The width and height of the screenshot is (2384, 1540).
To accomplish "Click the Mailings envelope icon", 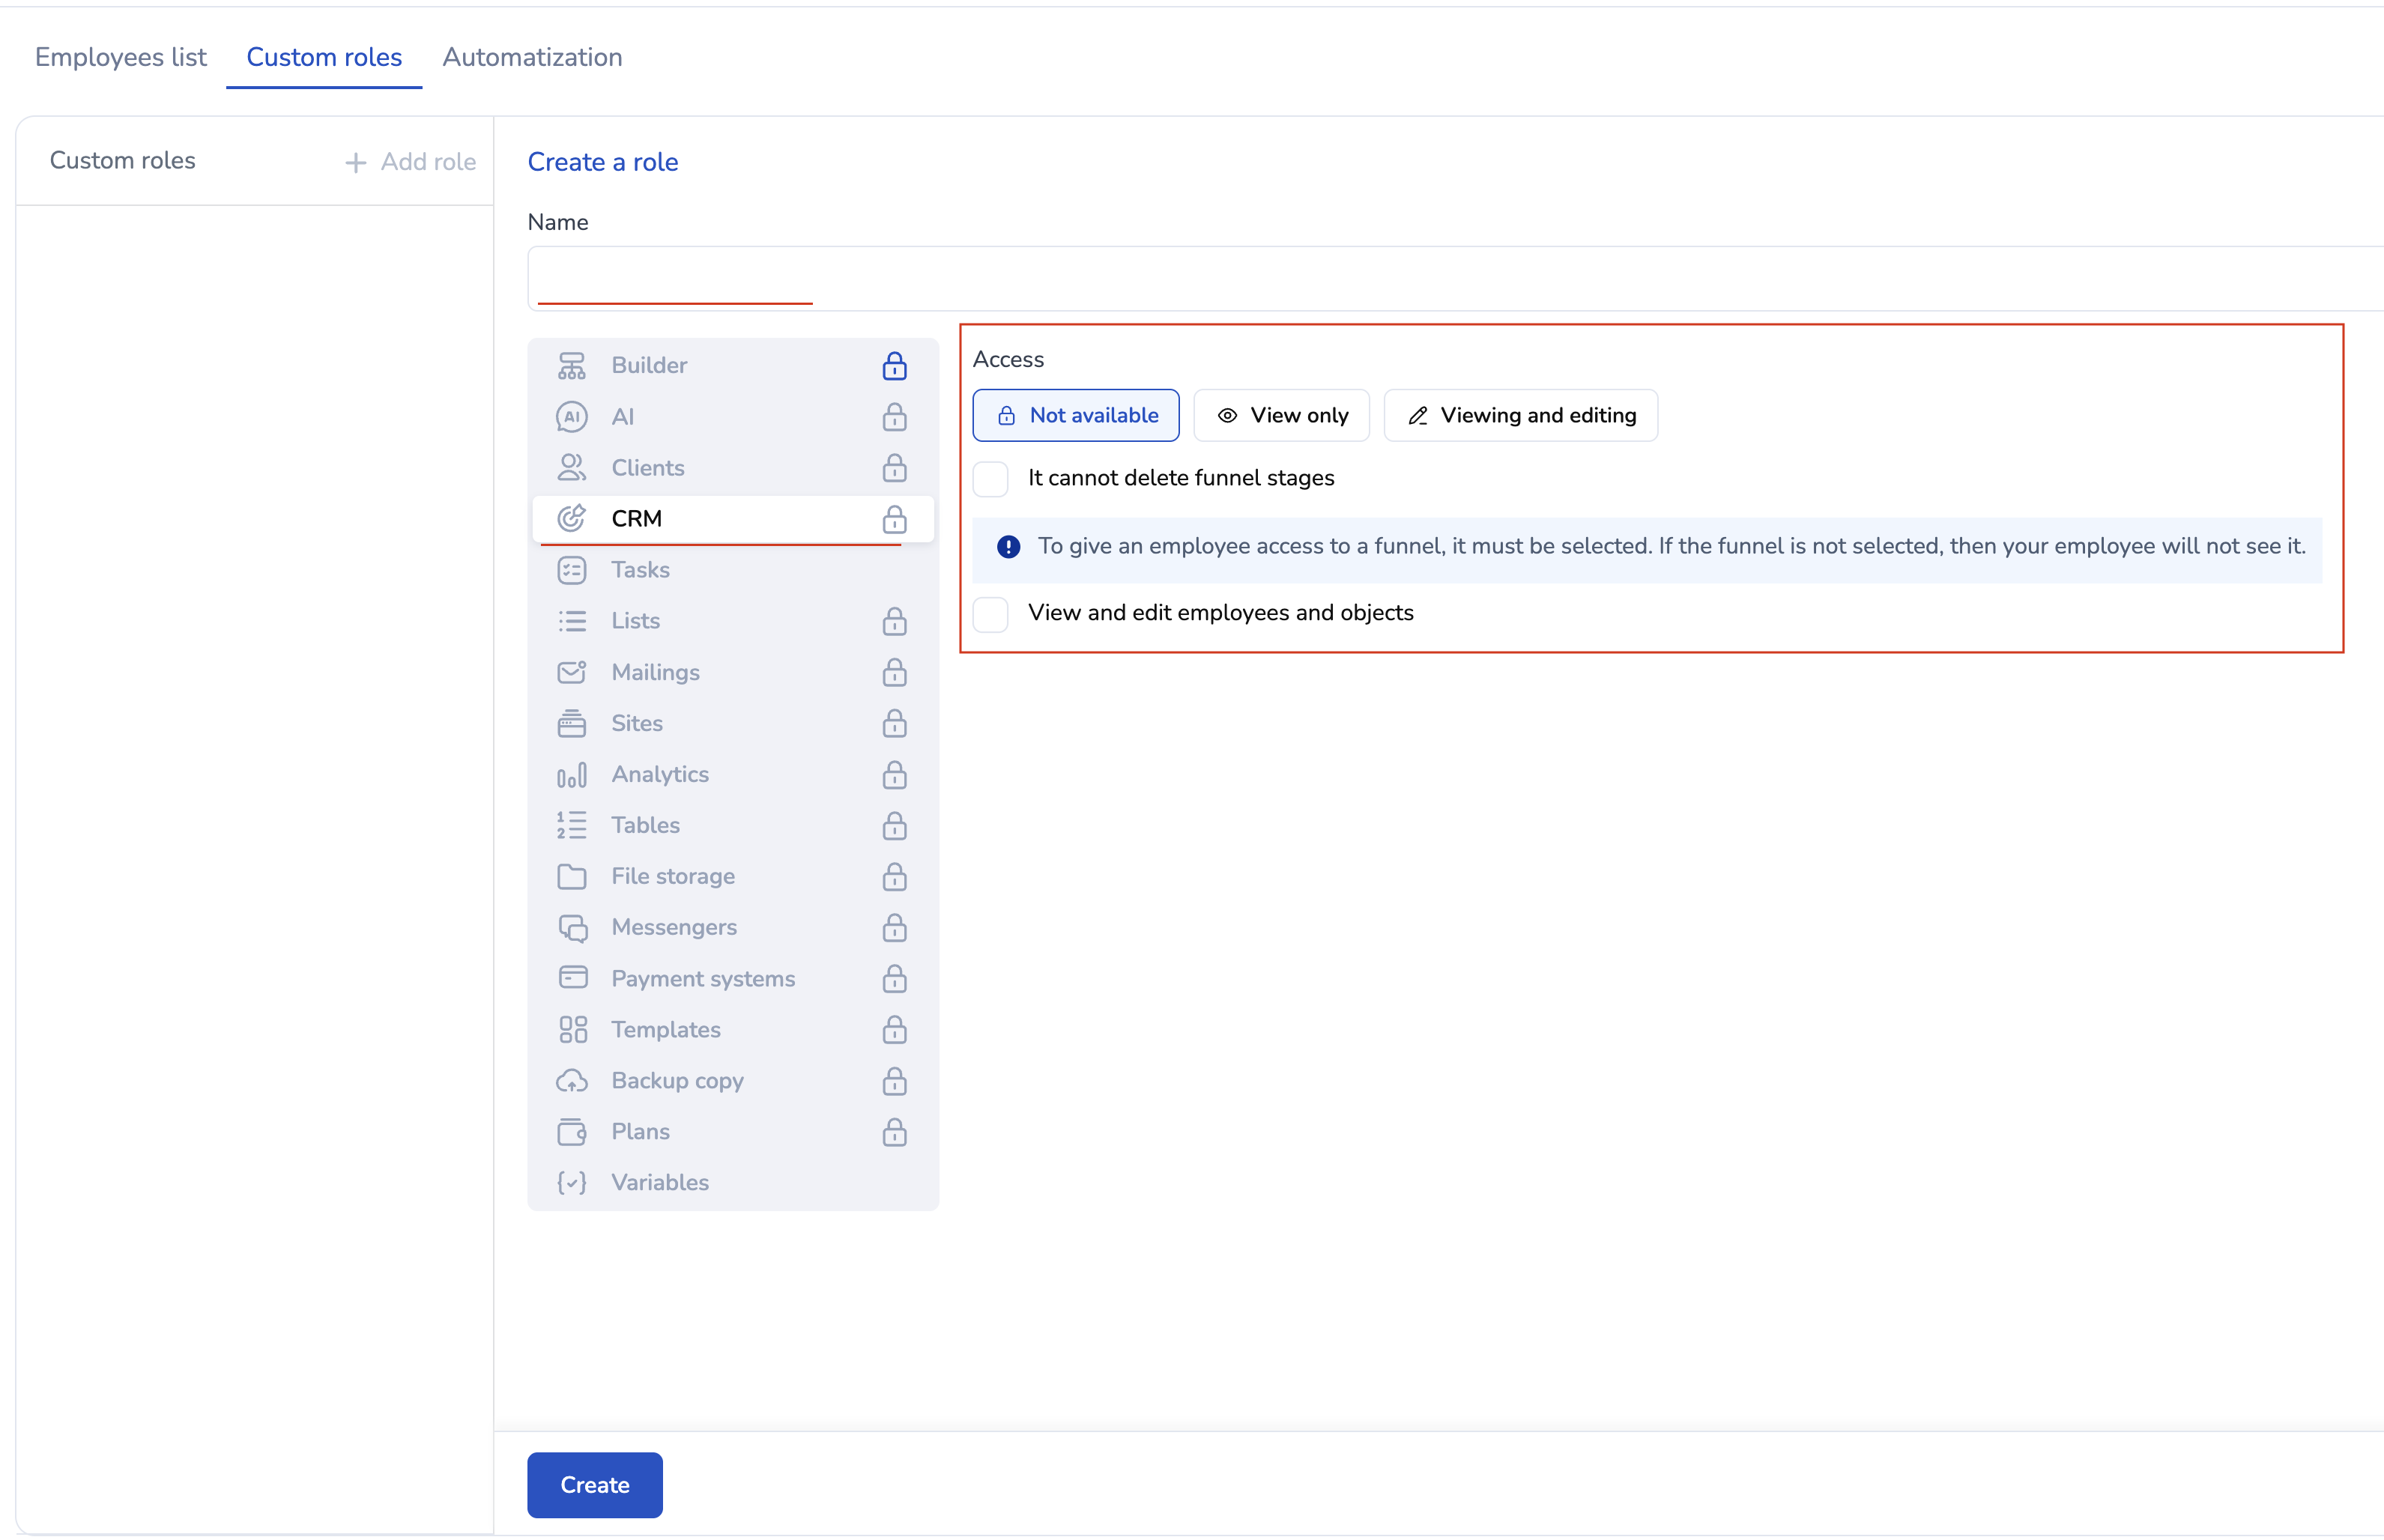I will pyautogui.click(x=571, y=672).
